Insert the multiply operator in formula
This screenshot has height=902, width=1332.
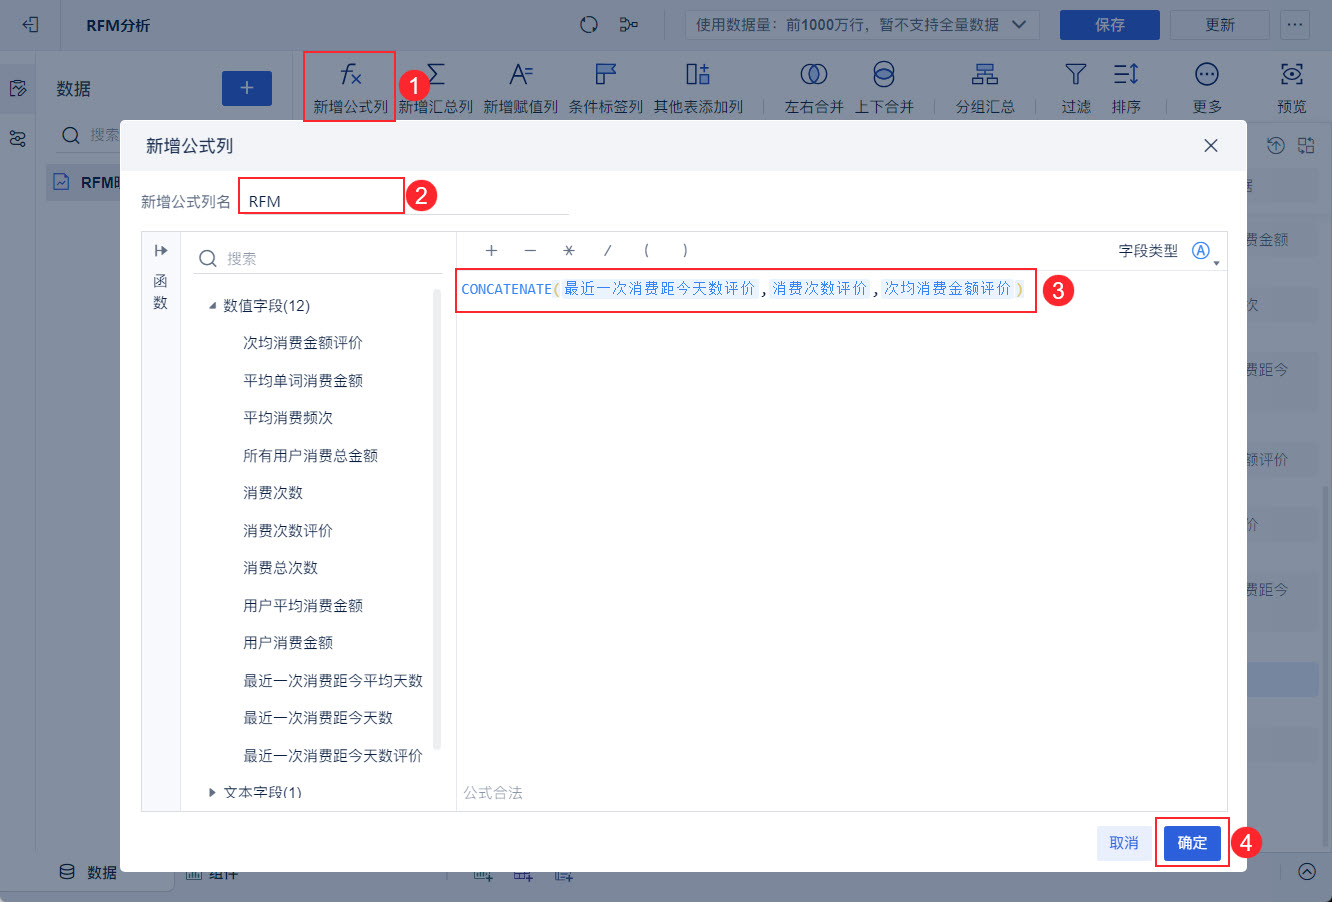(x=569, y=251)
